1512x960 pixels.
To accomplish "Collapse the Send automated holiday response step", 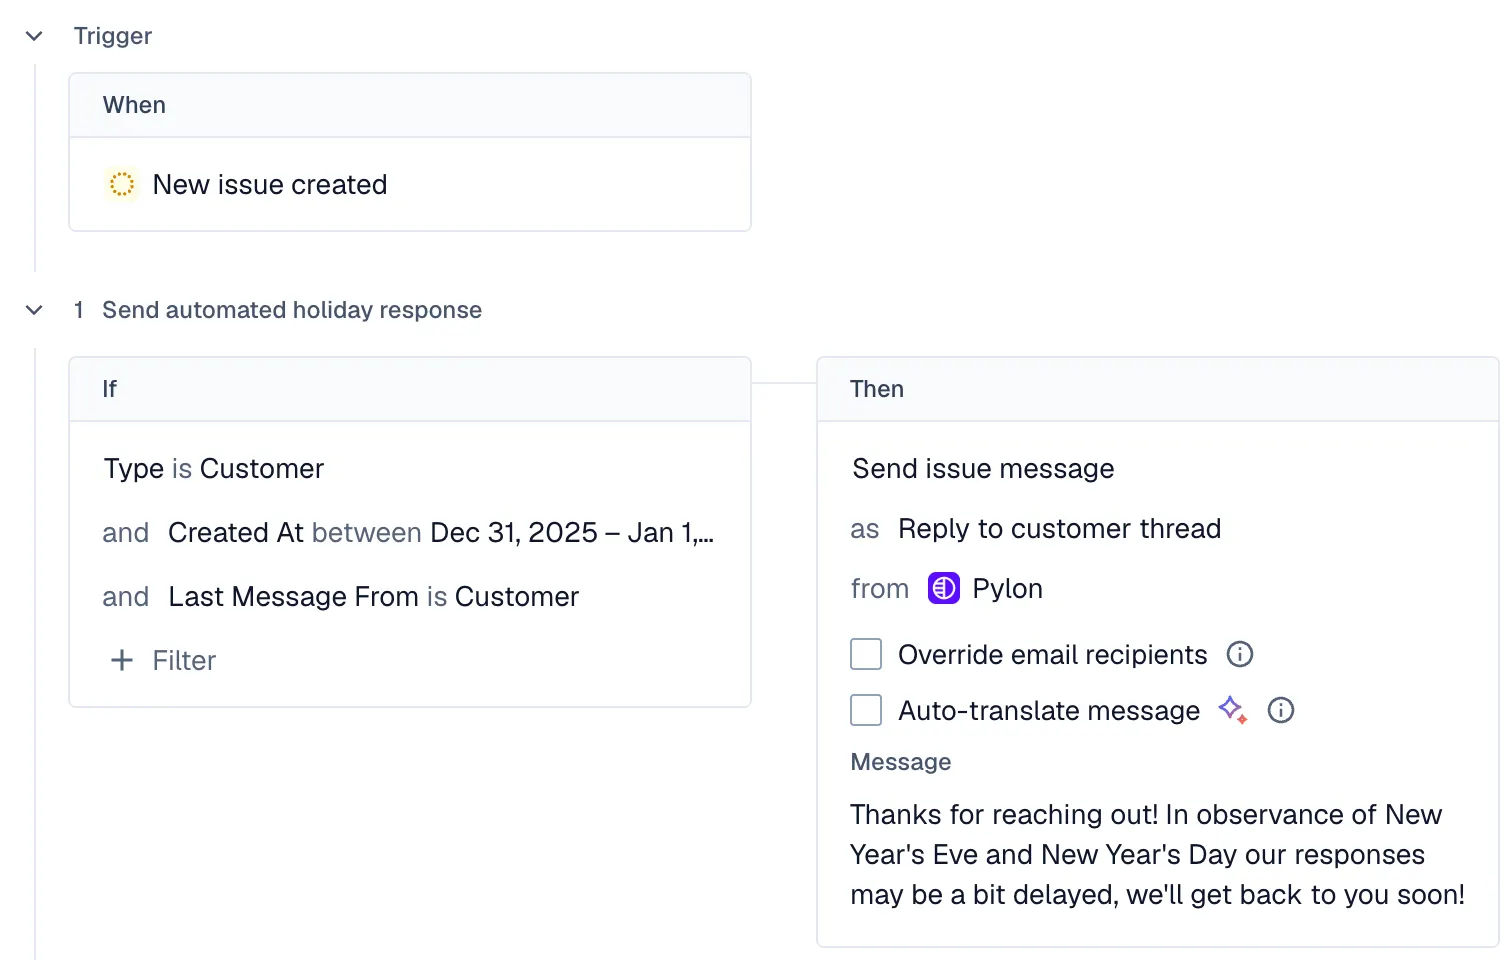I will 34,311.
